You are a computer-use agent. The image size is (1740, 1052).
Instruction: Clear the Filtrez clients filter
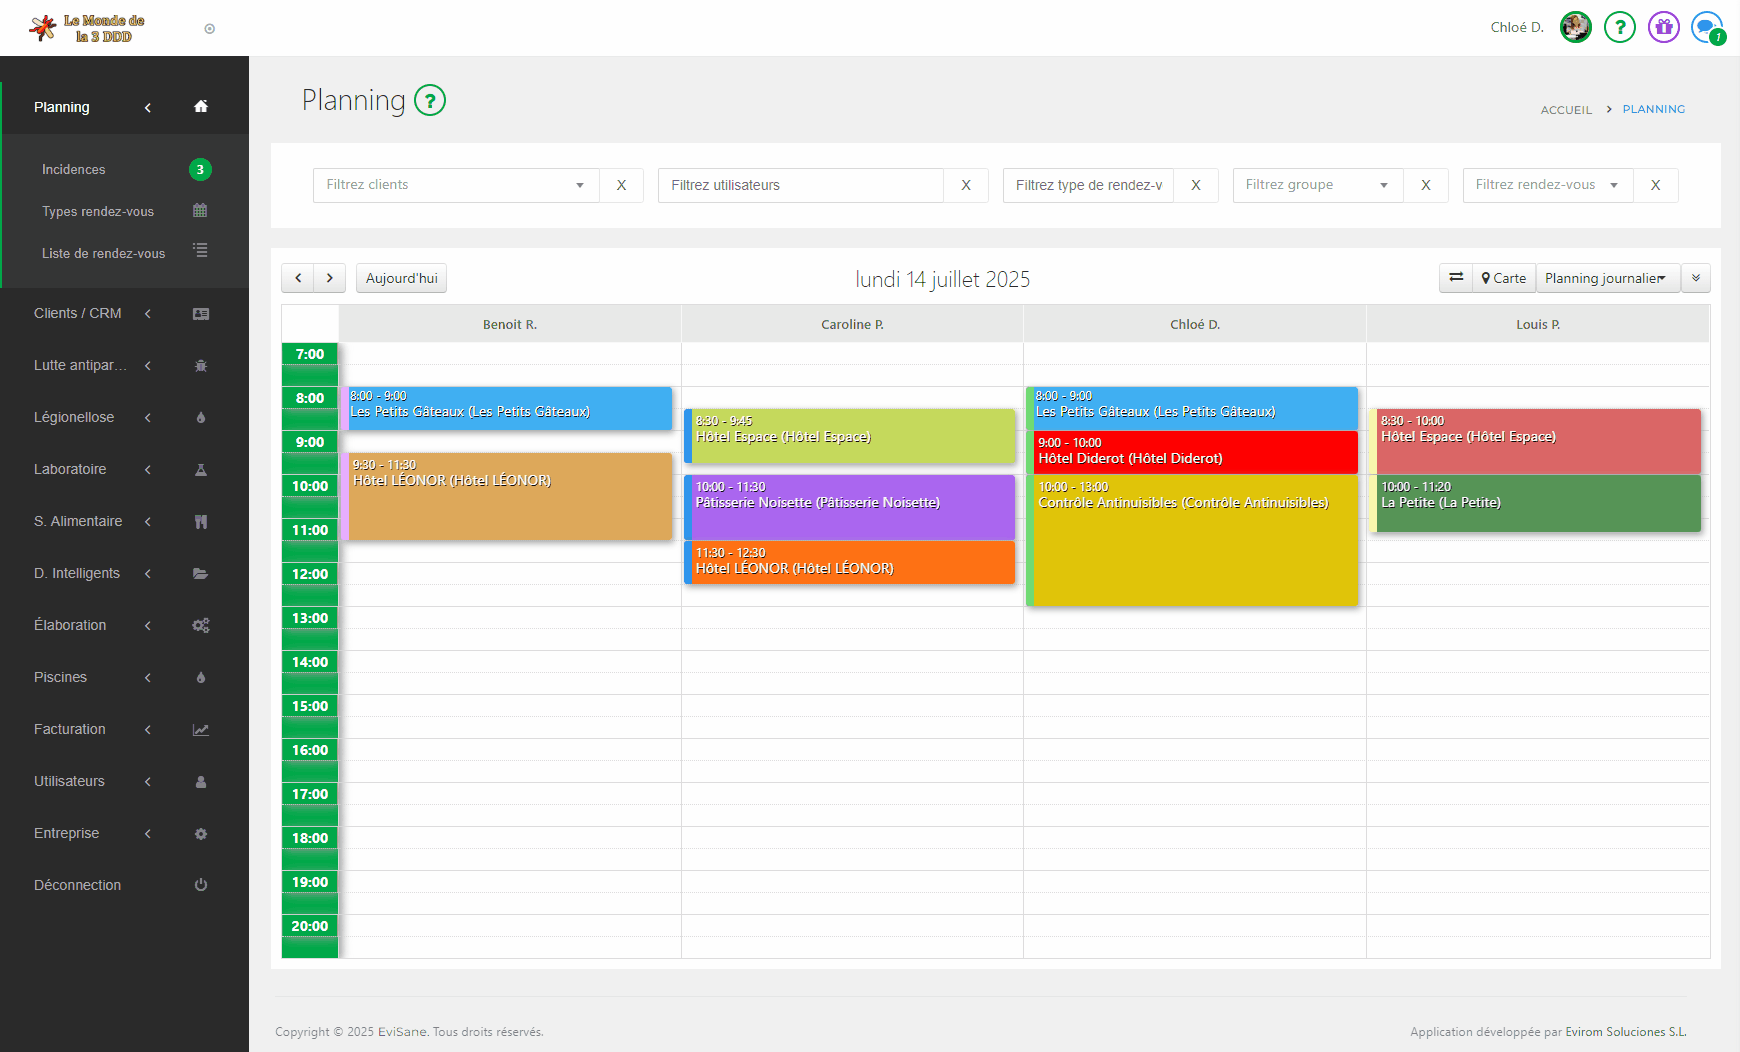coord(621,185)
